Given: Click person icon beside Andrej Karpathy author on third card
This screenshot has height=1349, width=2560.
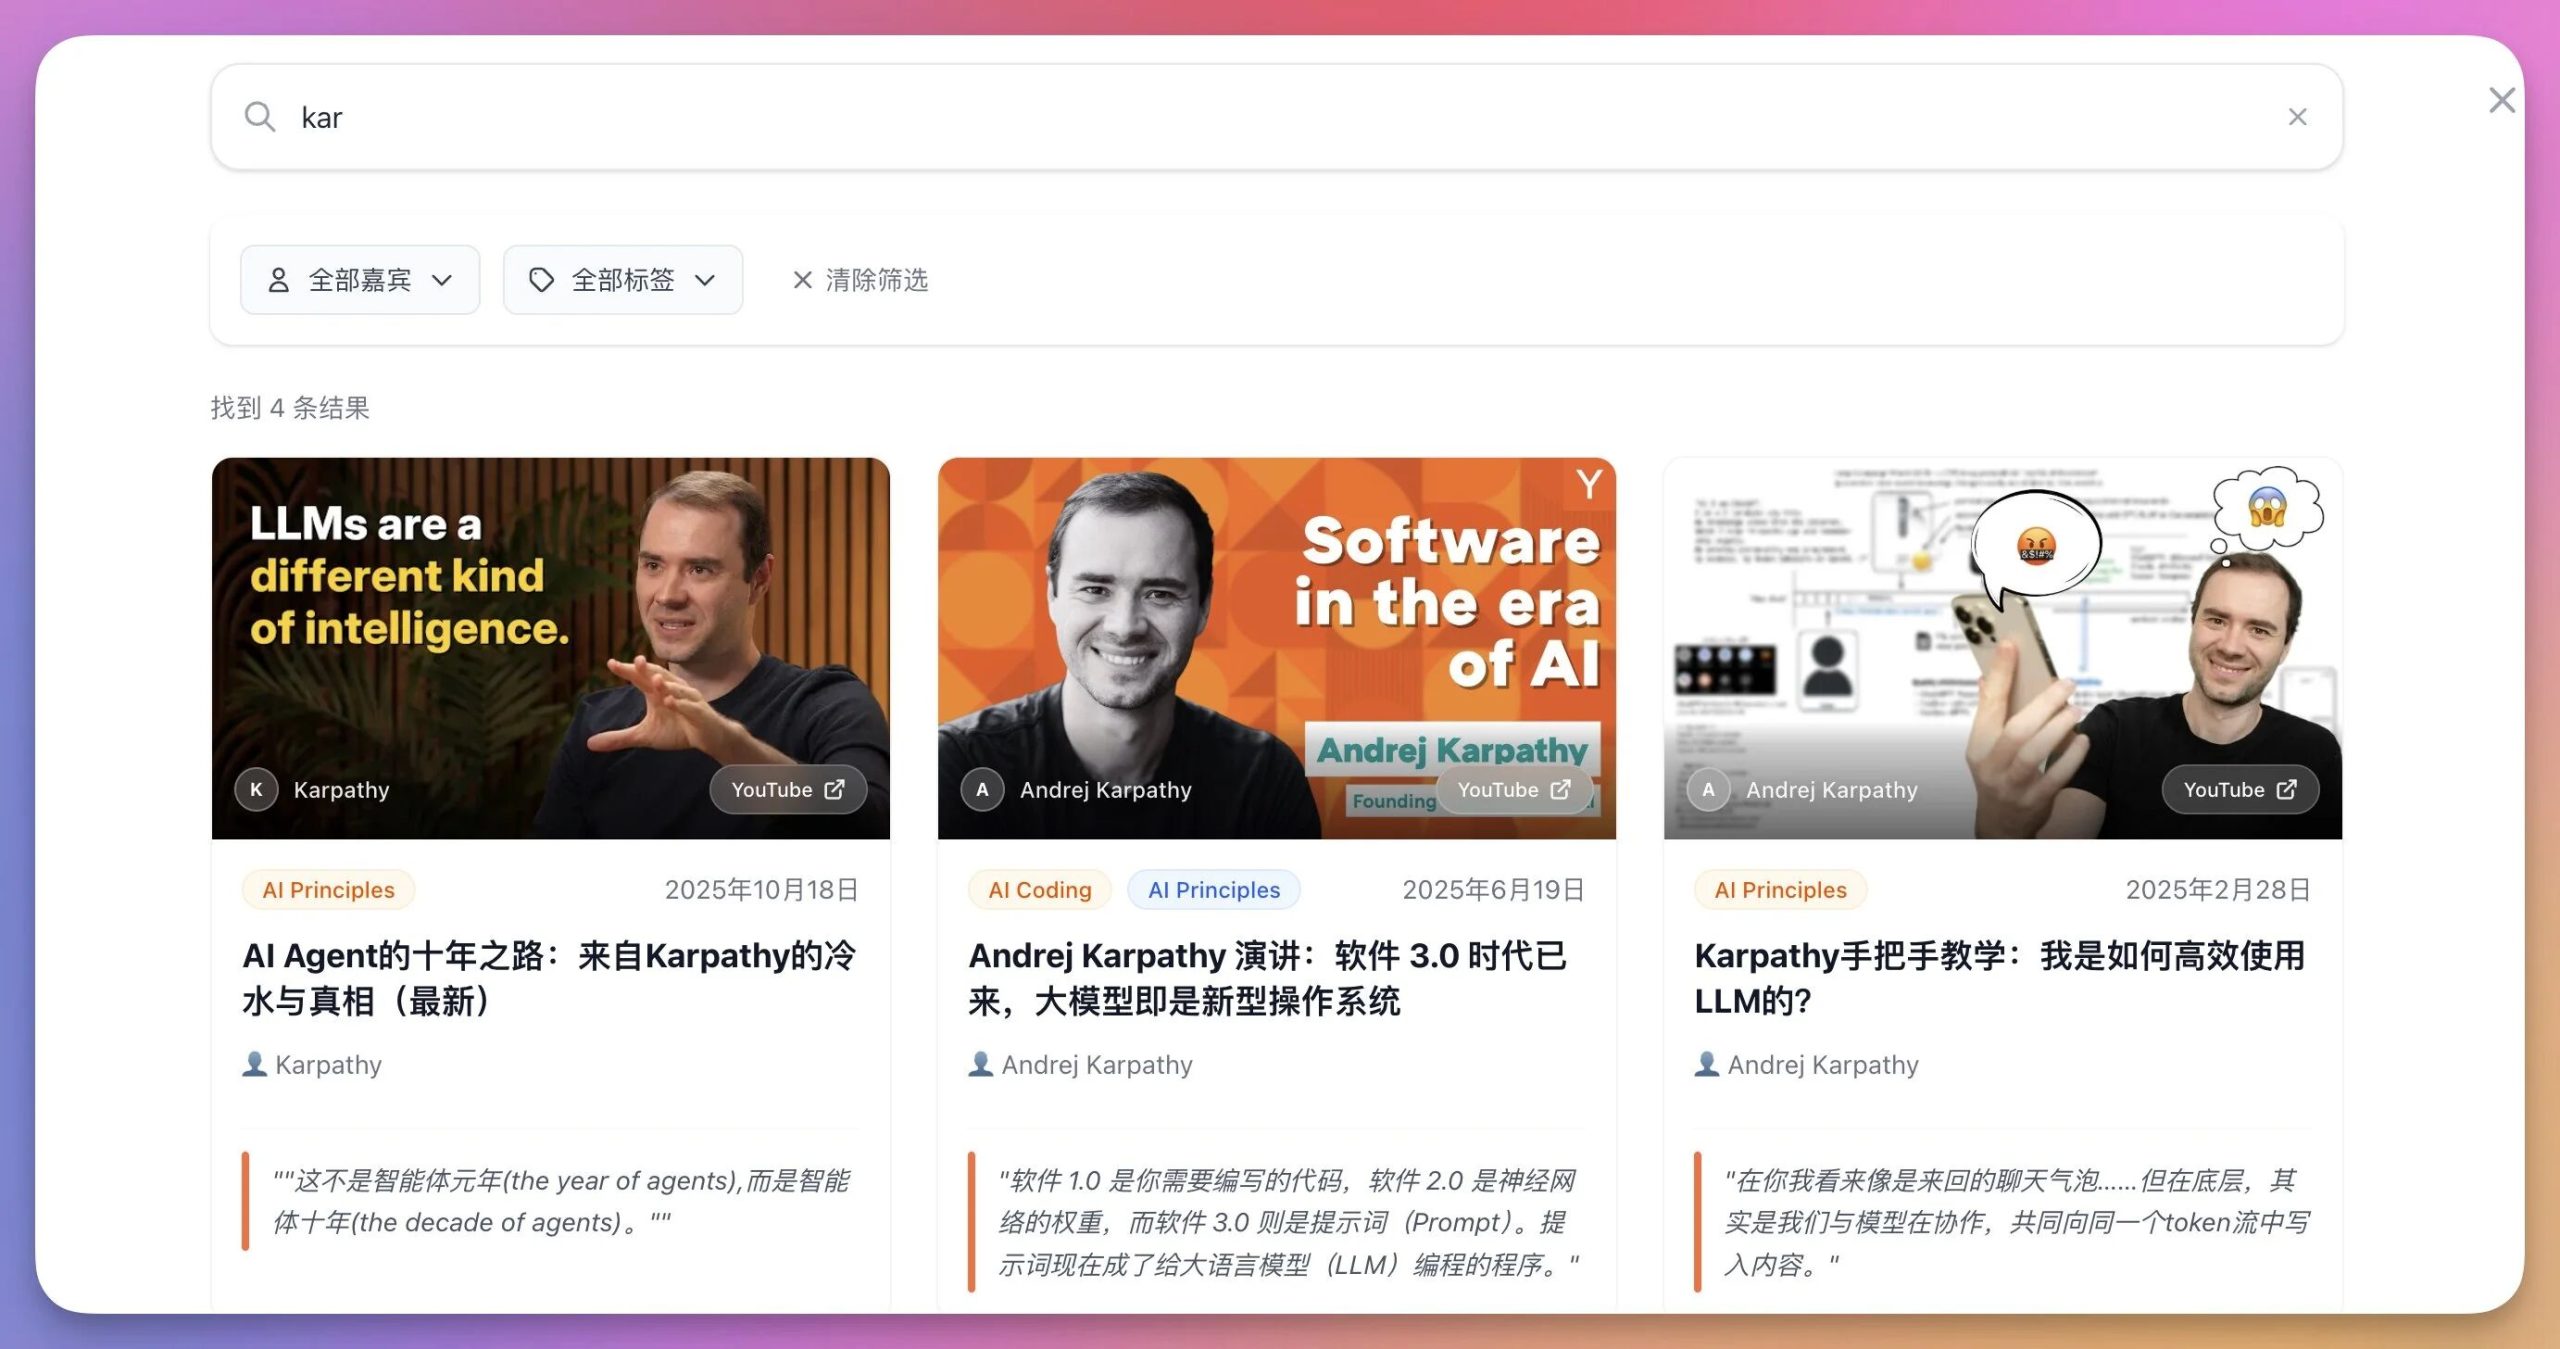Looking at the screenshot, I should (x=1706, y=1064).
